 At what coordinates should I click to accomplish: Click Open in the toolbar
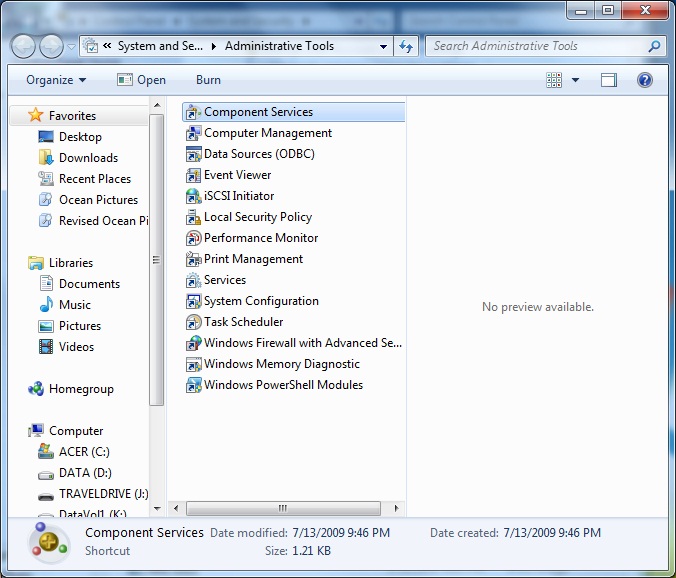click(x=141, y=80)
